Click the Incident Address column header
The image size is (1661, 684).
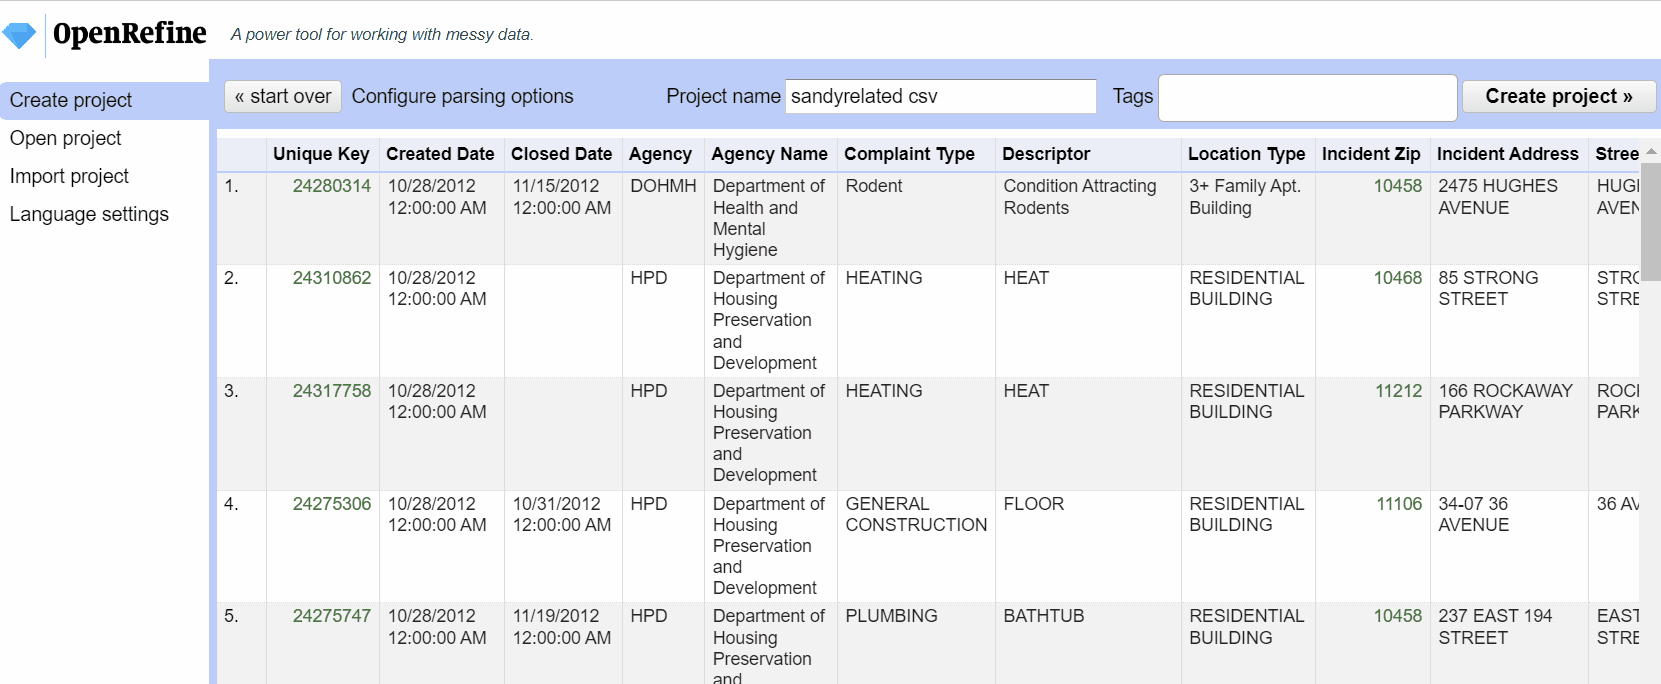click(1507, 154)
